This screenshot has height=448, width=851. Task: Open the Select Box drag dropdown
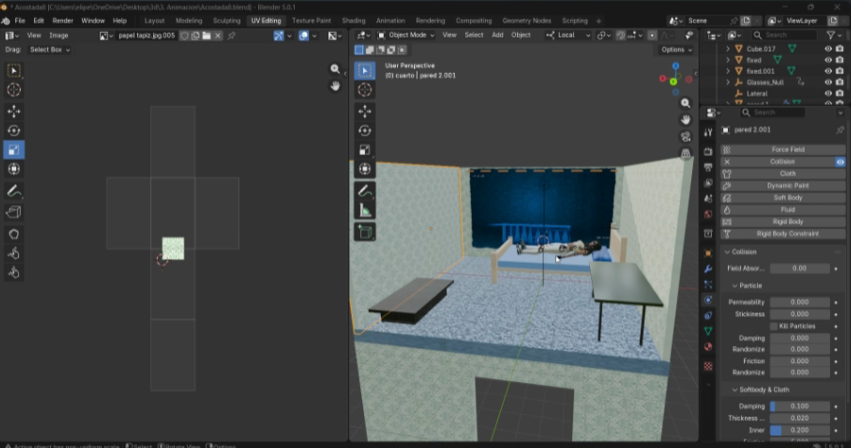(x=47, y=49)
